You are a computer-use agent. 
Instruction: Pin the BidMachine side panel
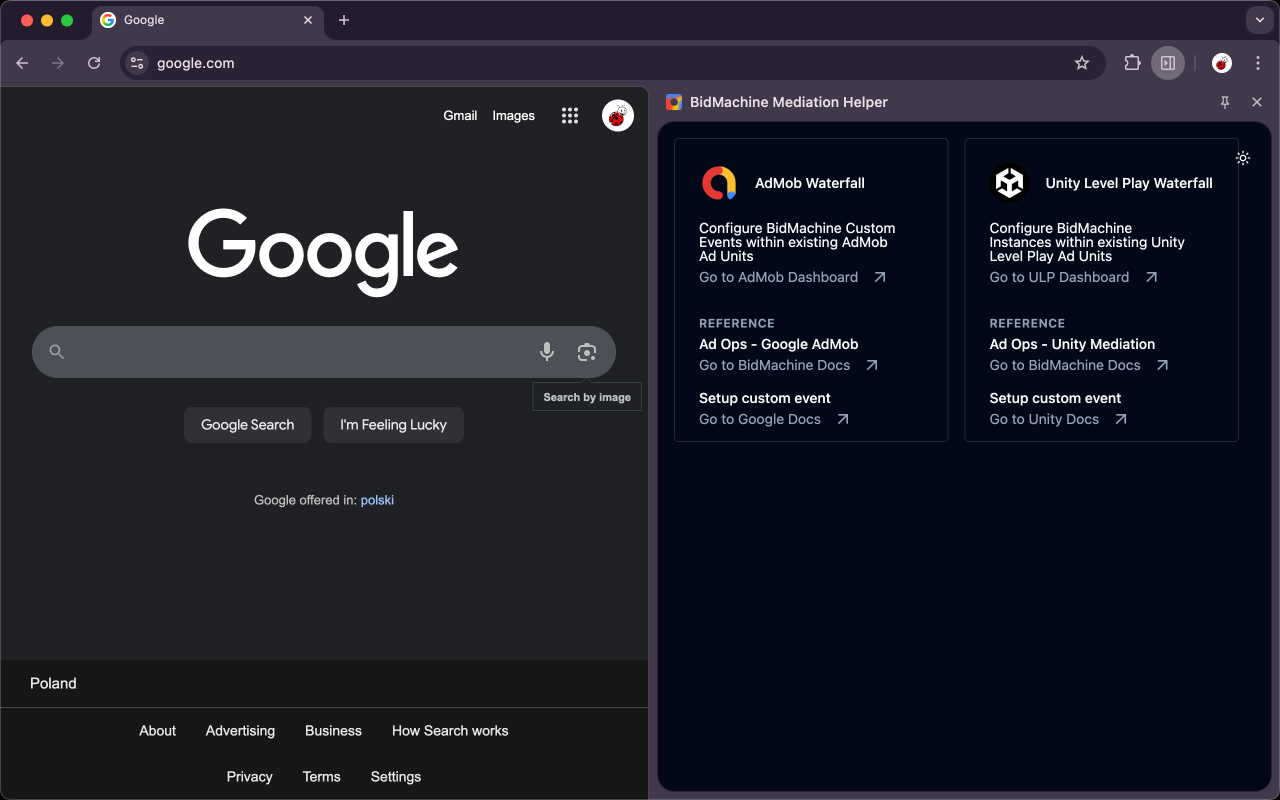coord(1225,102)
